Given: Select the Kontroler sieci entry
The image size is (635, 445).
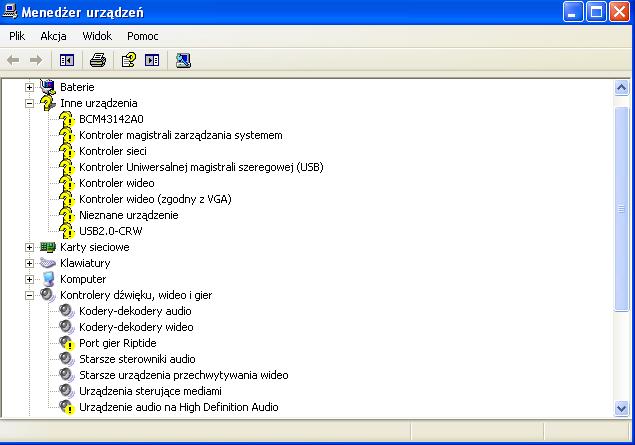Looking at the screenshot, I should 113,151.
